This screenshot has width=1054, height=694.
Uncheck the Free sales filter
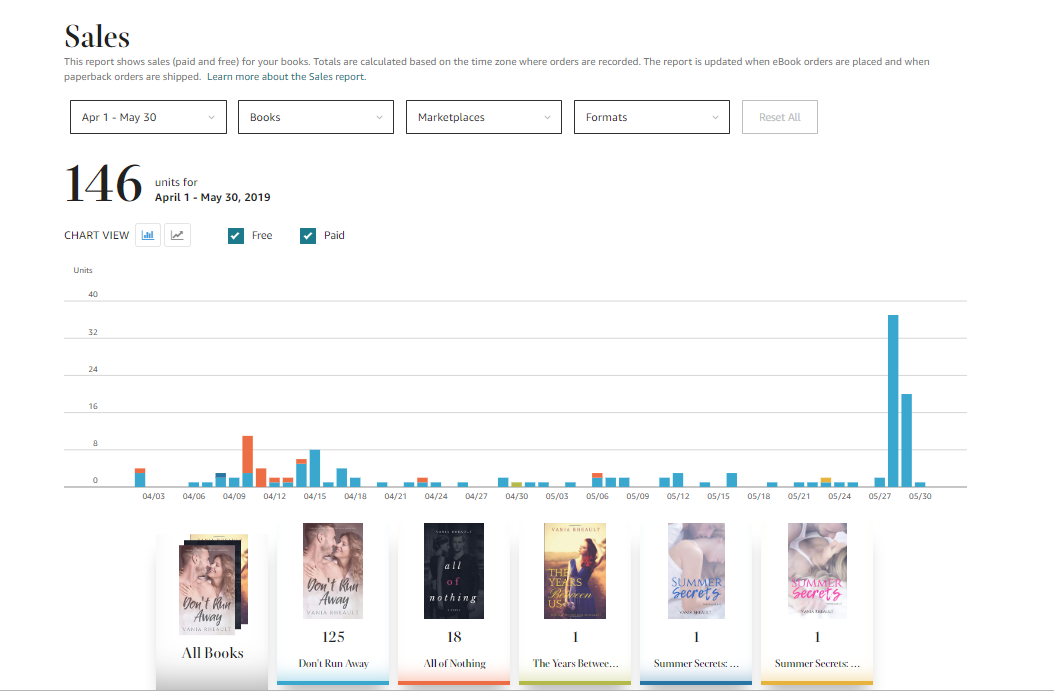(x=234, y=235)
